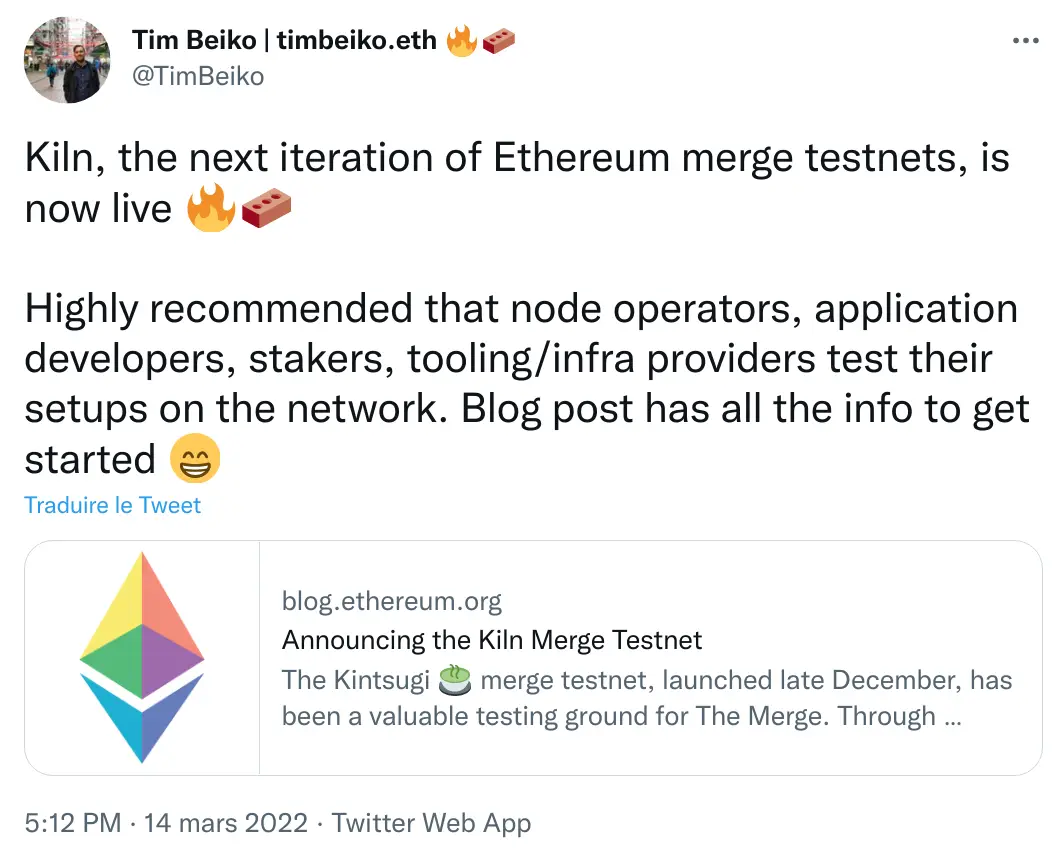Click the fire emoji in the tweet body
1064x864 pixels.
[211, 209]
